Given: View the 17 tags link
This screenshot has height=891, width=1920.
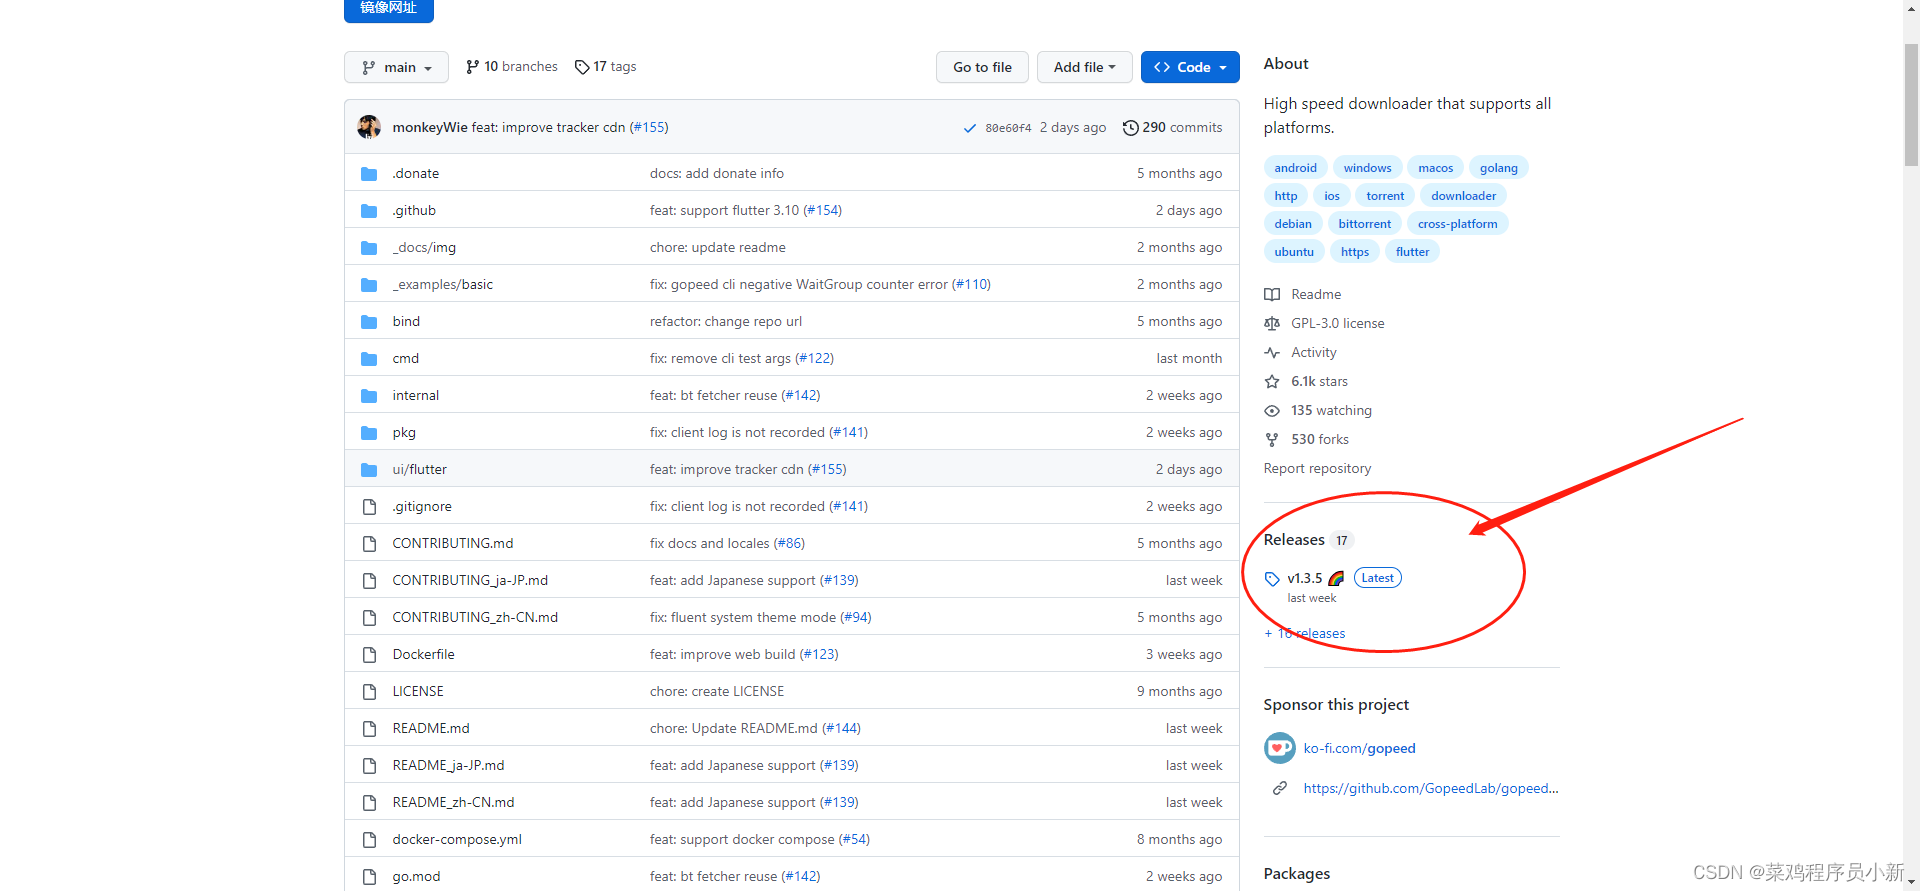Looking at the screenshot, I should point(606,67).
